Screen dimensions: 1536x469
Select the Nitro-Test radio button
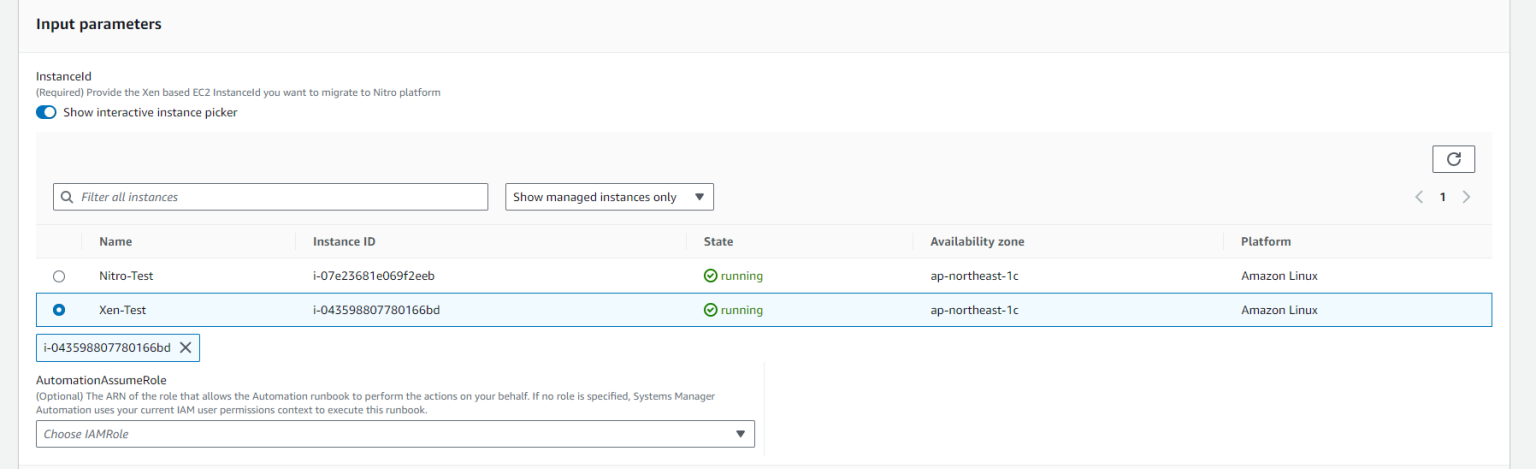point(59,276)
